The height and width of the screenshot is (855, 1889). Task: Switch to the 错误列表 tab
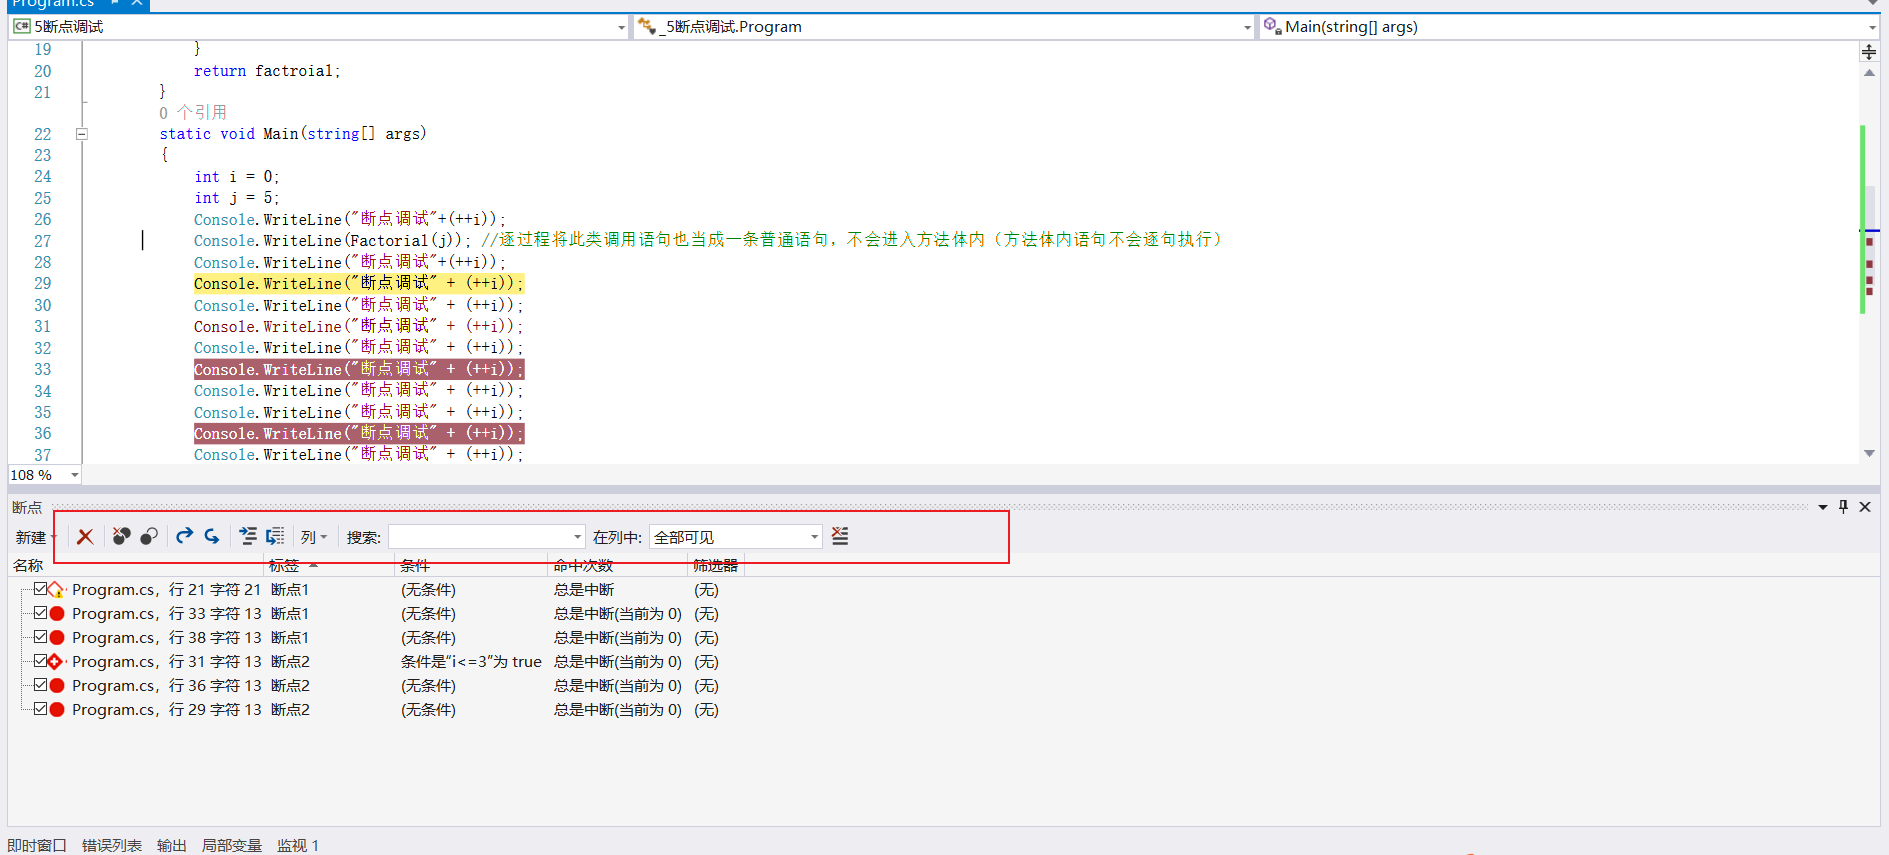112,846
